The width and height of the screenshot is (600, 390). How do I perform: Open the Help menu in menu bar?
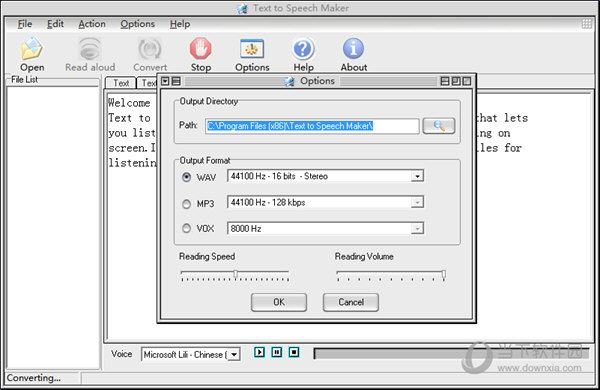pos(180,24)
